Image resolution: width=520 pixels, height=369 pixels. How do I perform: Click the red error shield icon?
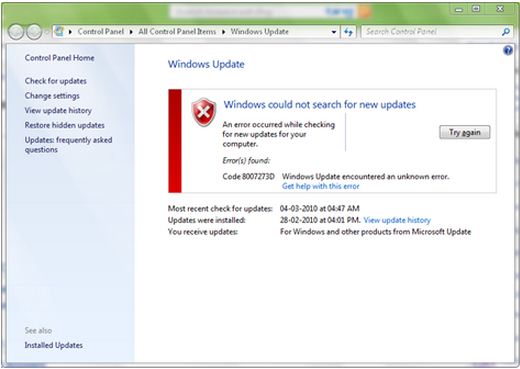pyautogui.click(x=203, y=112)
